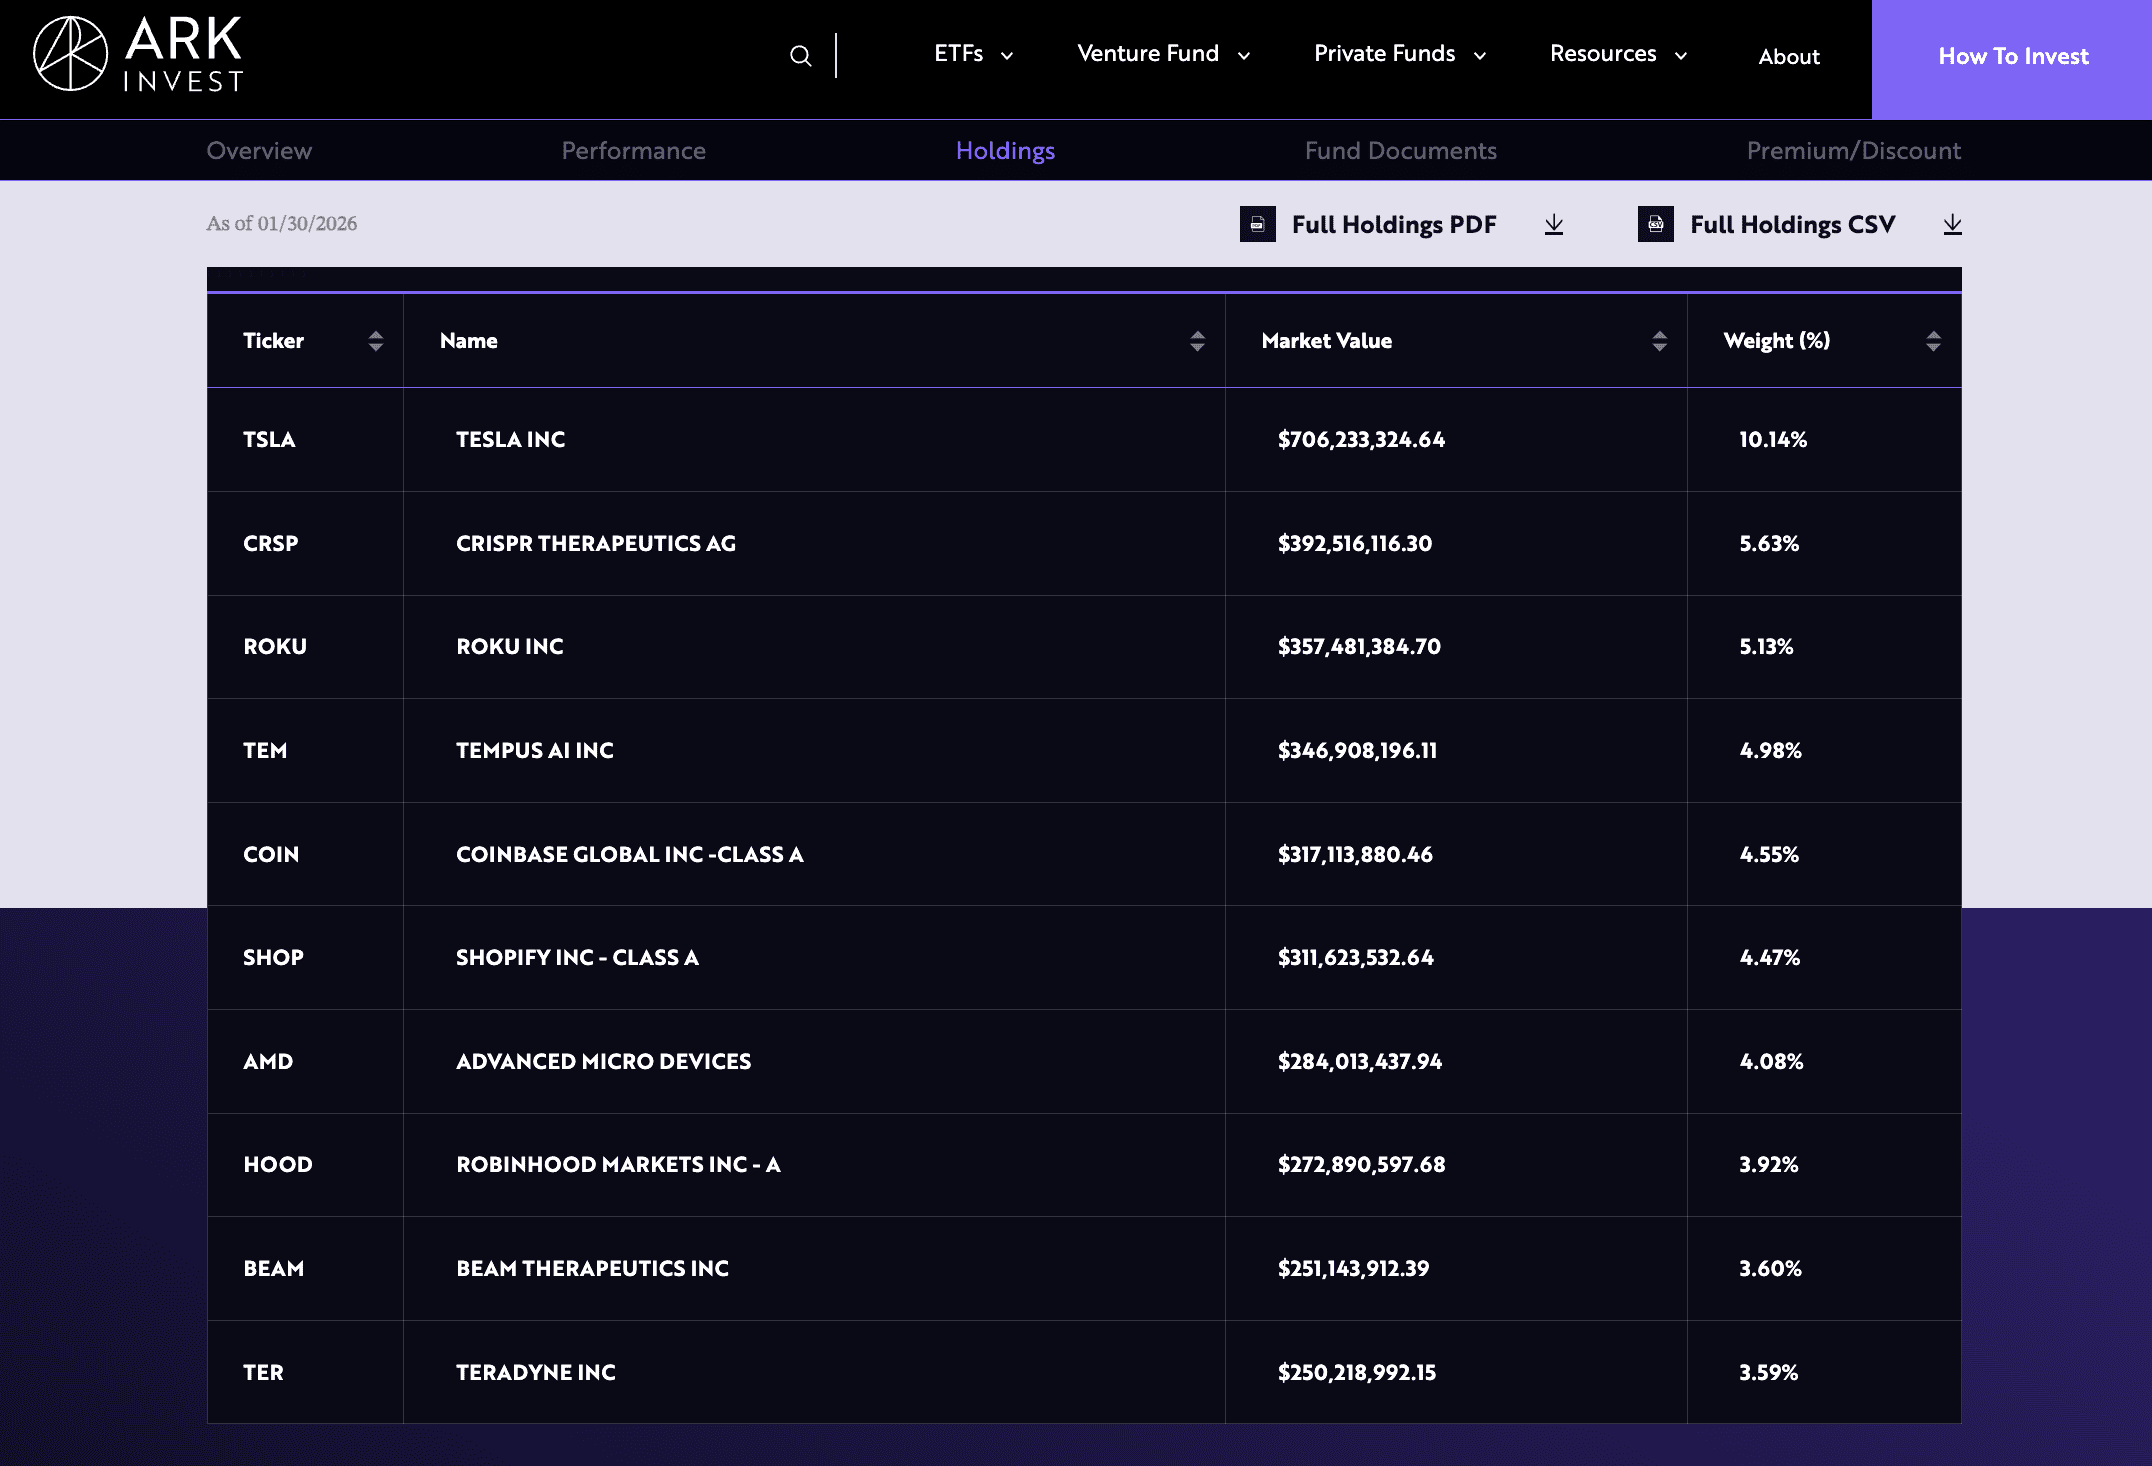Click the How To Invest button
2152x1466 pixels.
[2012, 57]
